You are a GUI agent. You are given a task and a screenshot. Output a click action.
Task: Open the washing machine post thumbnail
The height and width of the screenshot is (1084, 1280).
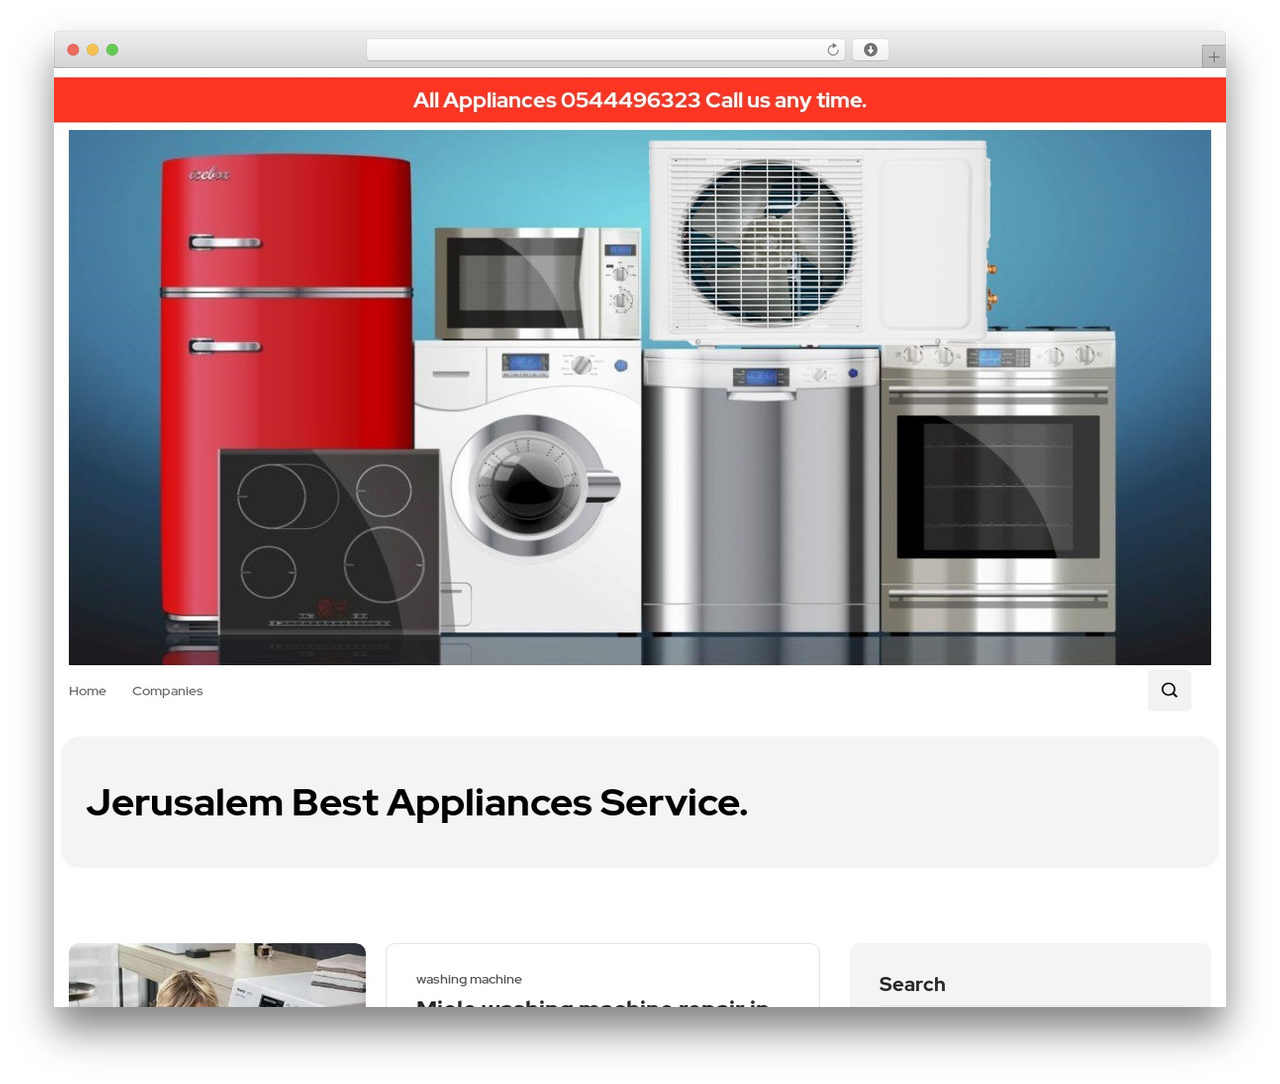pyautogui.click(x=217, y=975)
